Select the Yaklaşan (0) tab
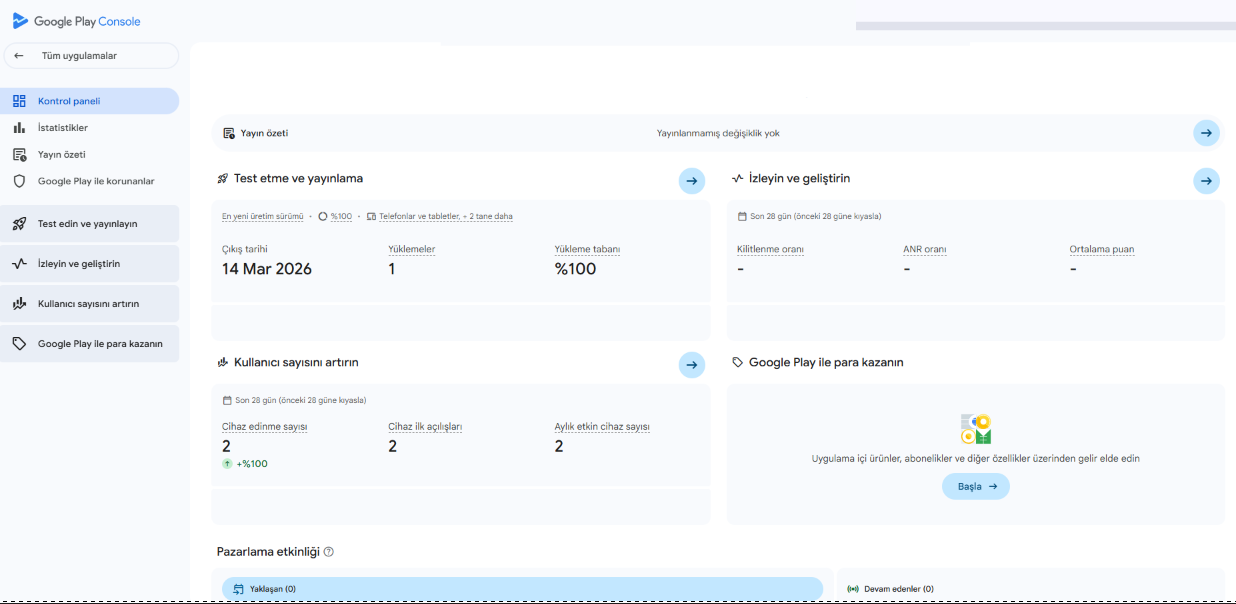1236x604 pixels. (x=522, y=589)
